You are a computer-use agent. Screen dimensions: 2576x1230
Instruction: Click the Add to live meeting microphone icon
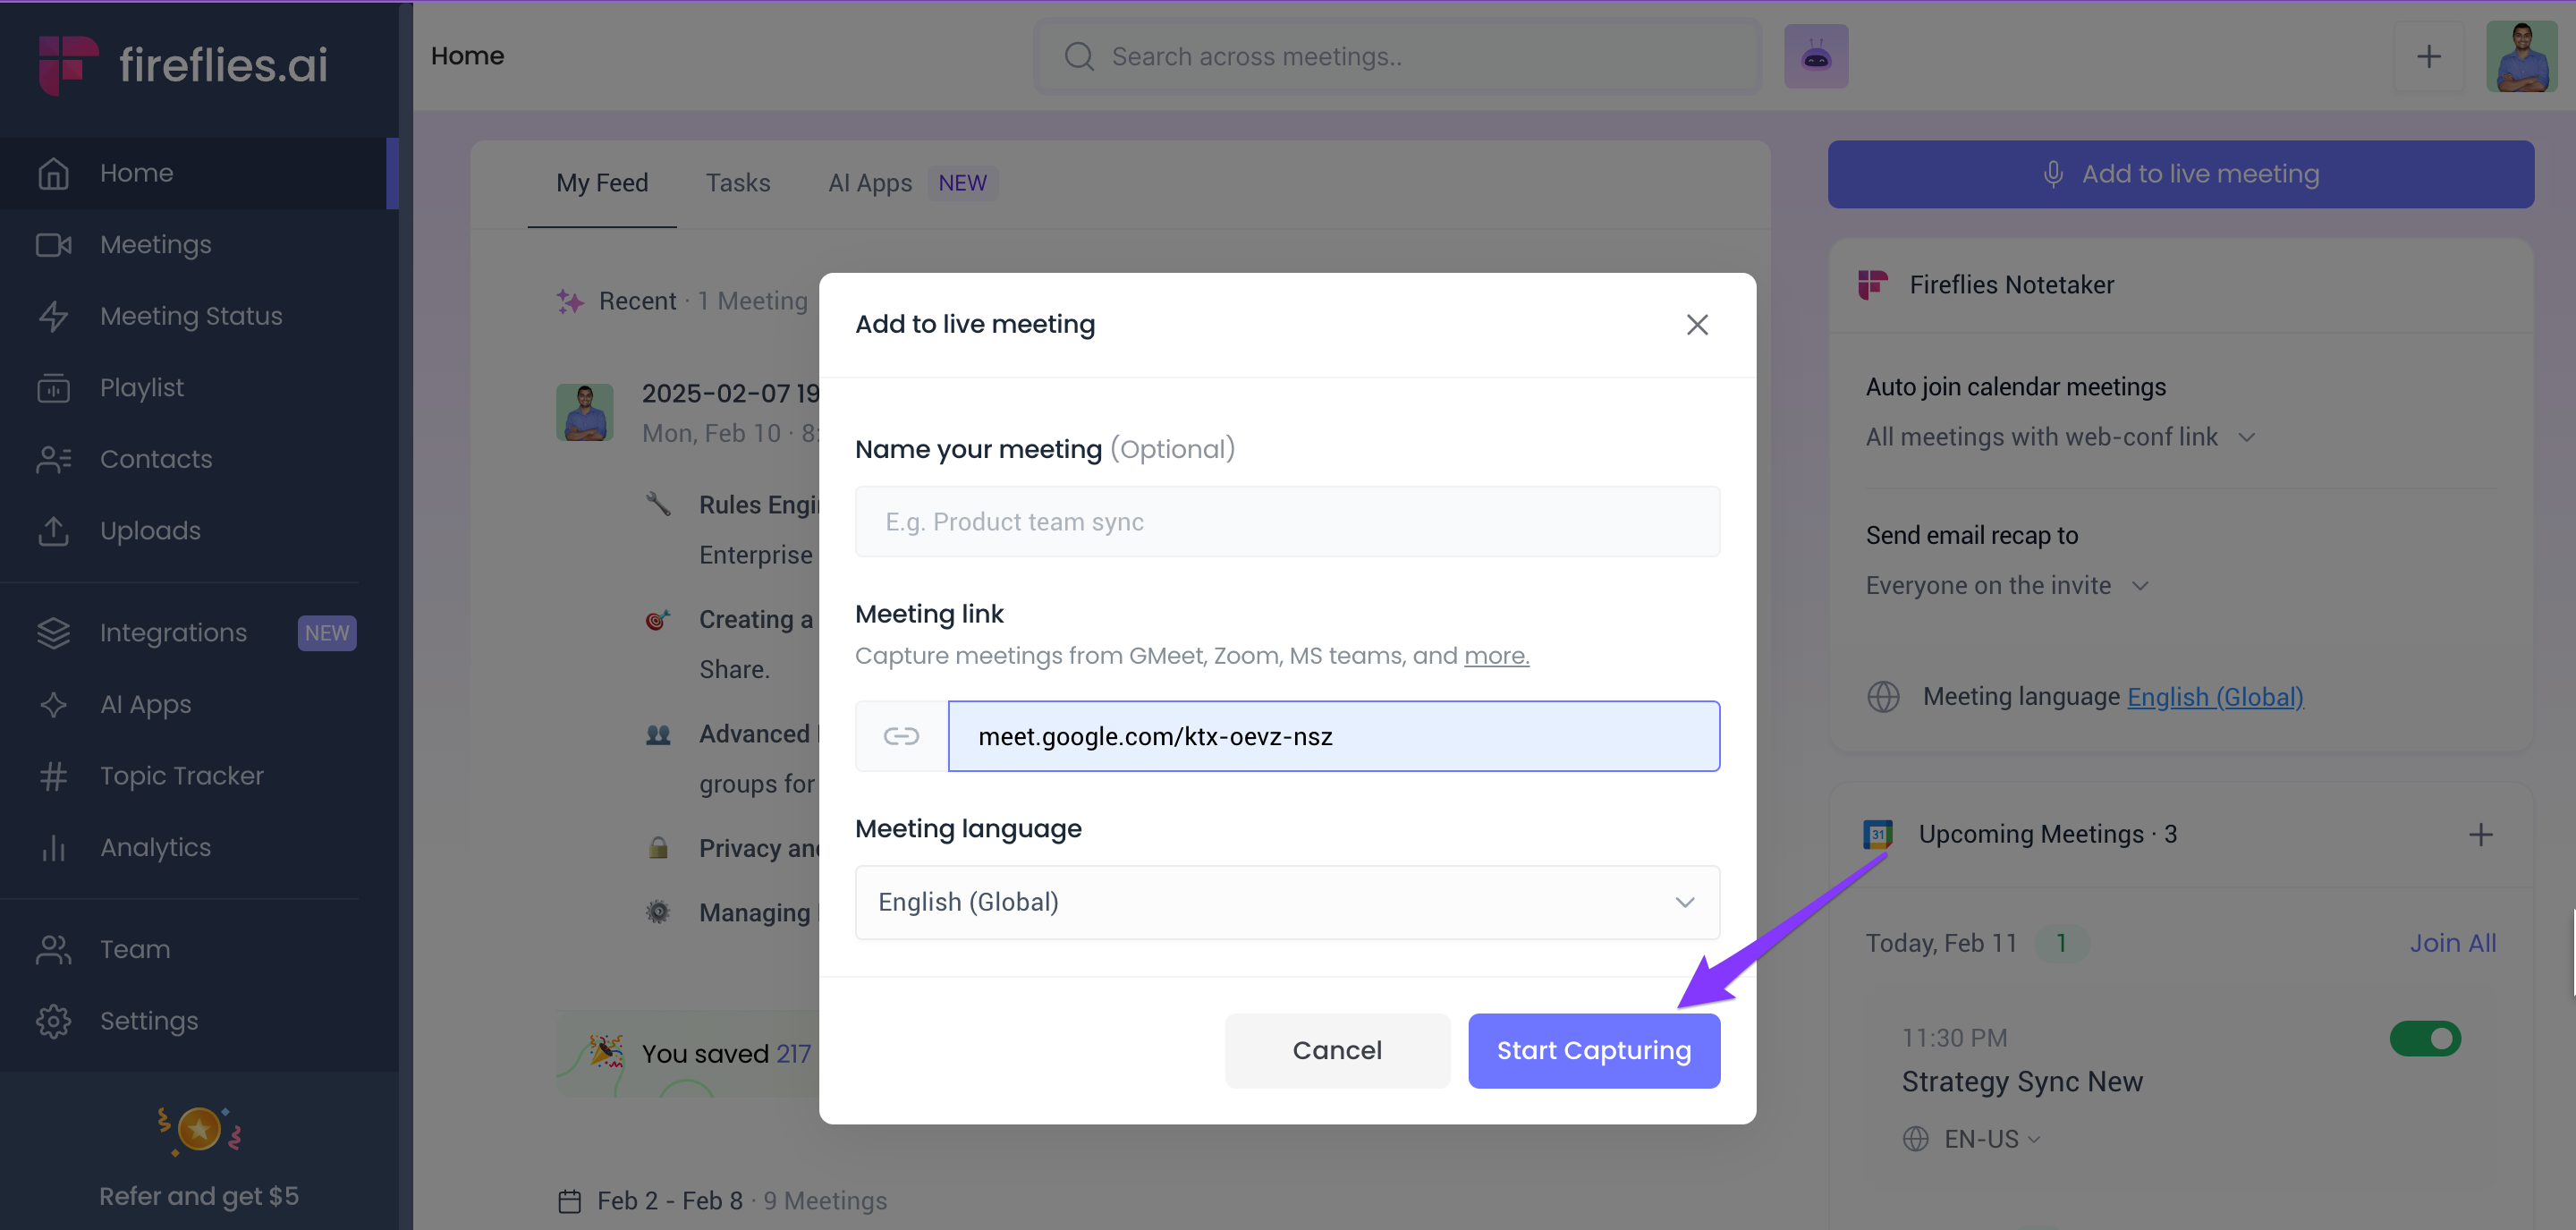click(x=2053, y=174)
